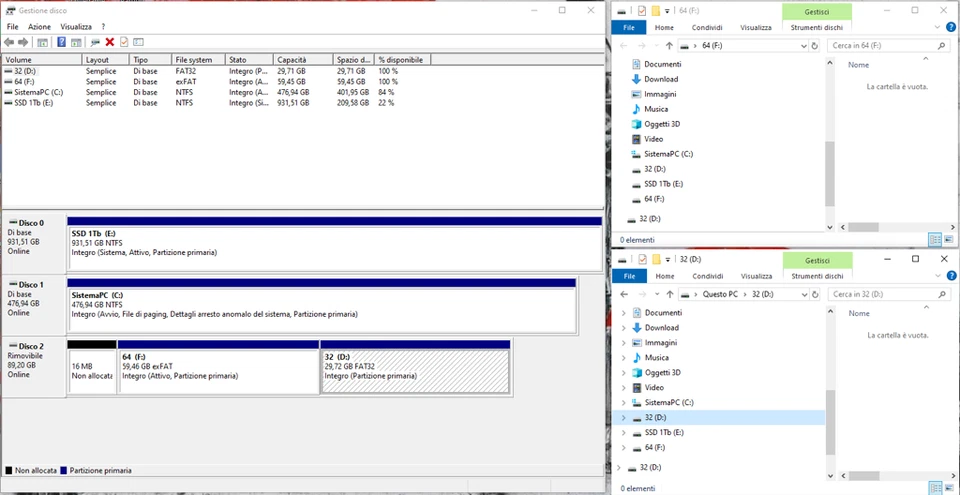Open Strumenti dischi tab in 64 (F:) Explorer

click(x=817, y=27)
